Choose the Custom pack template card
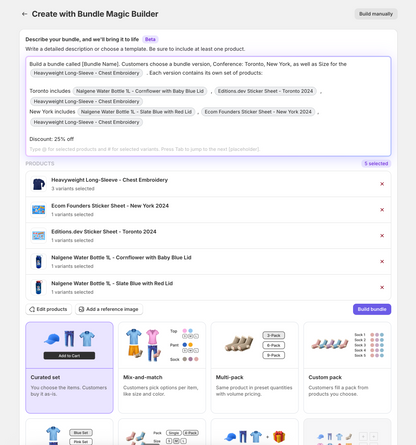 347,367
